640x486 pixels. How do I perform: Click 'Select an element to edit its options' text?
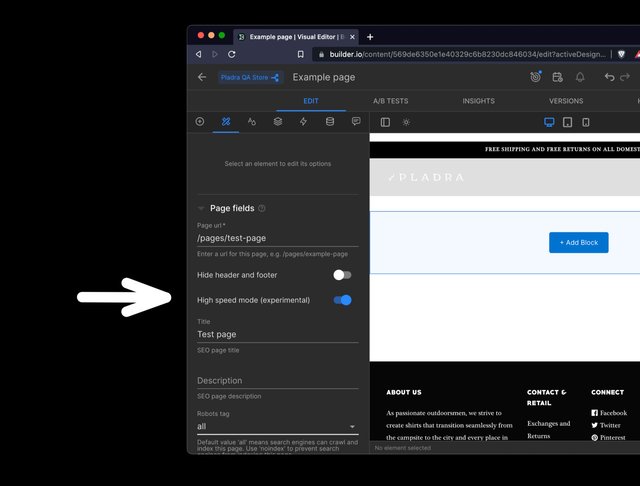(278, 164)
